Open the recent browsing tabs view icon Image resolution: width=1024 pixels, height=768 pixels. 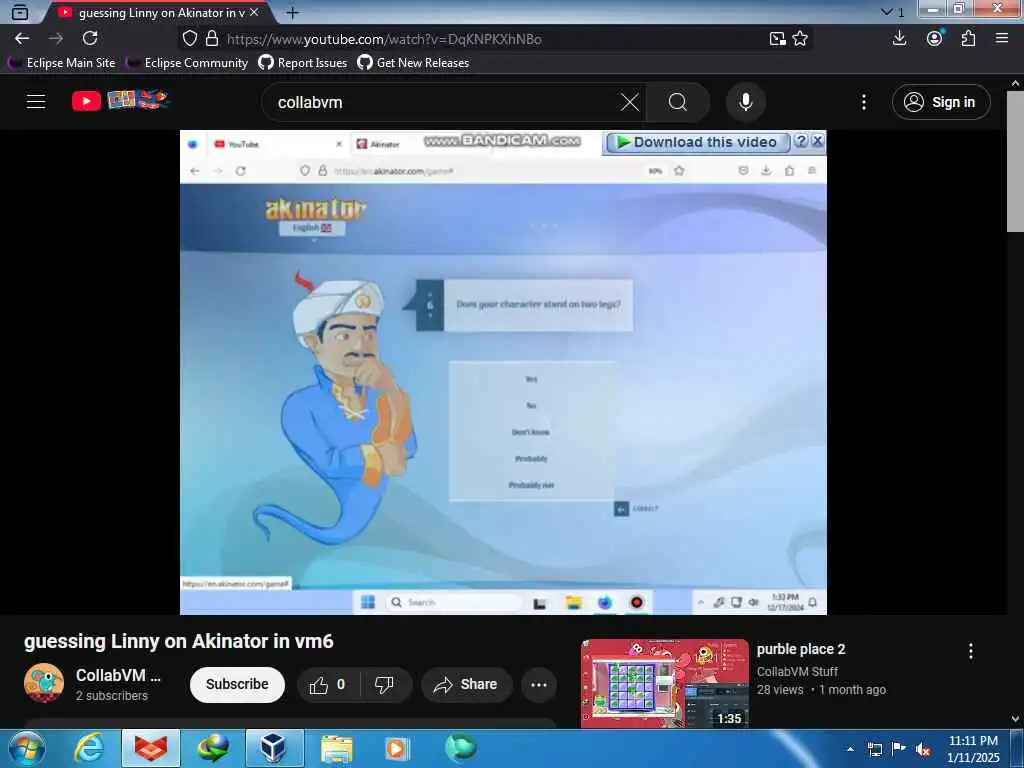20,12
